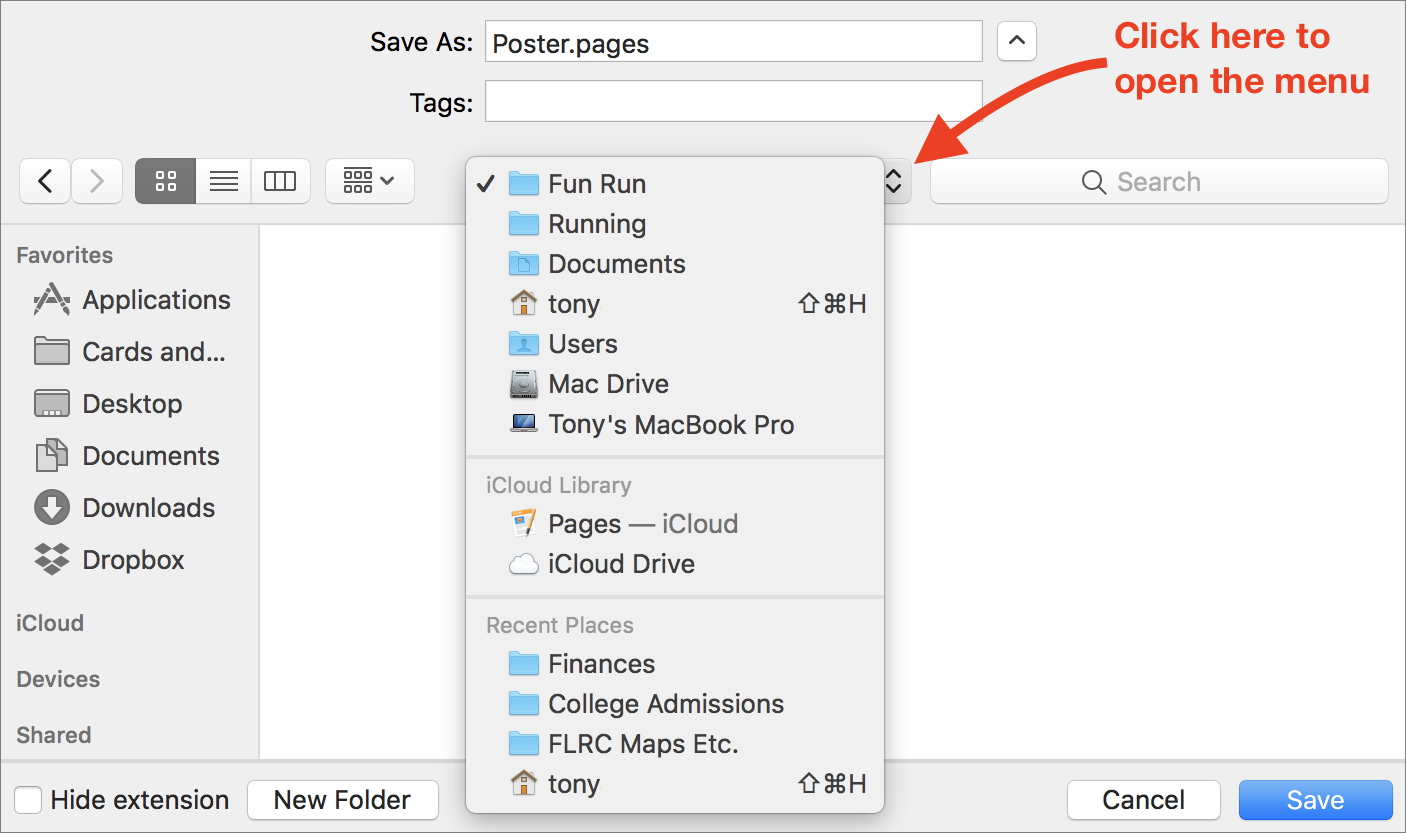This screenshot has height=833, width=1406.
Task: Click the Tags input field
Action: pyautogui.click(x=733, y=102)
